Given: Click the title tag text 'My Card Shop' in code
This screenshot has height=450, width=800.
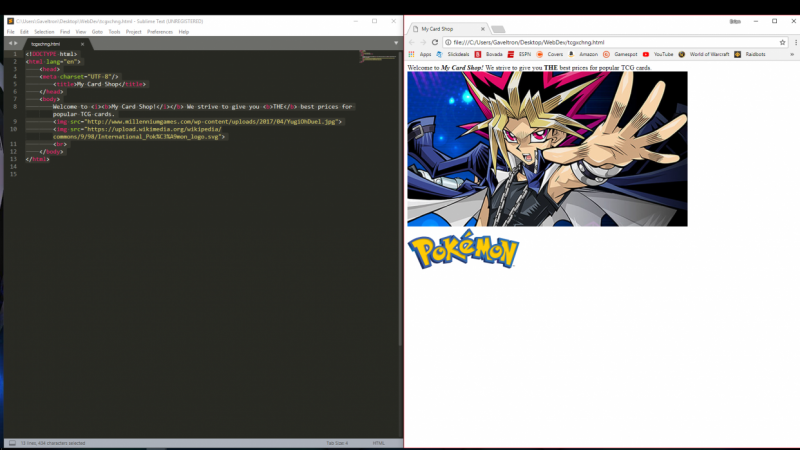Looking at the screenshot, I should point(97,84).
